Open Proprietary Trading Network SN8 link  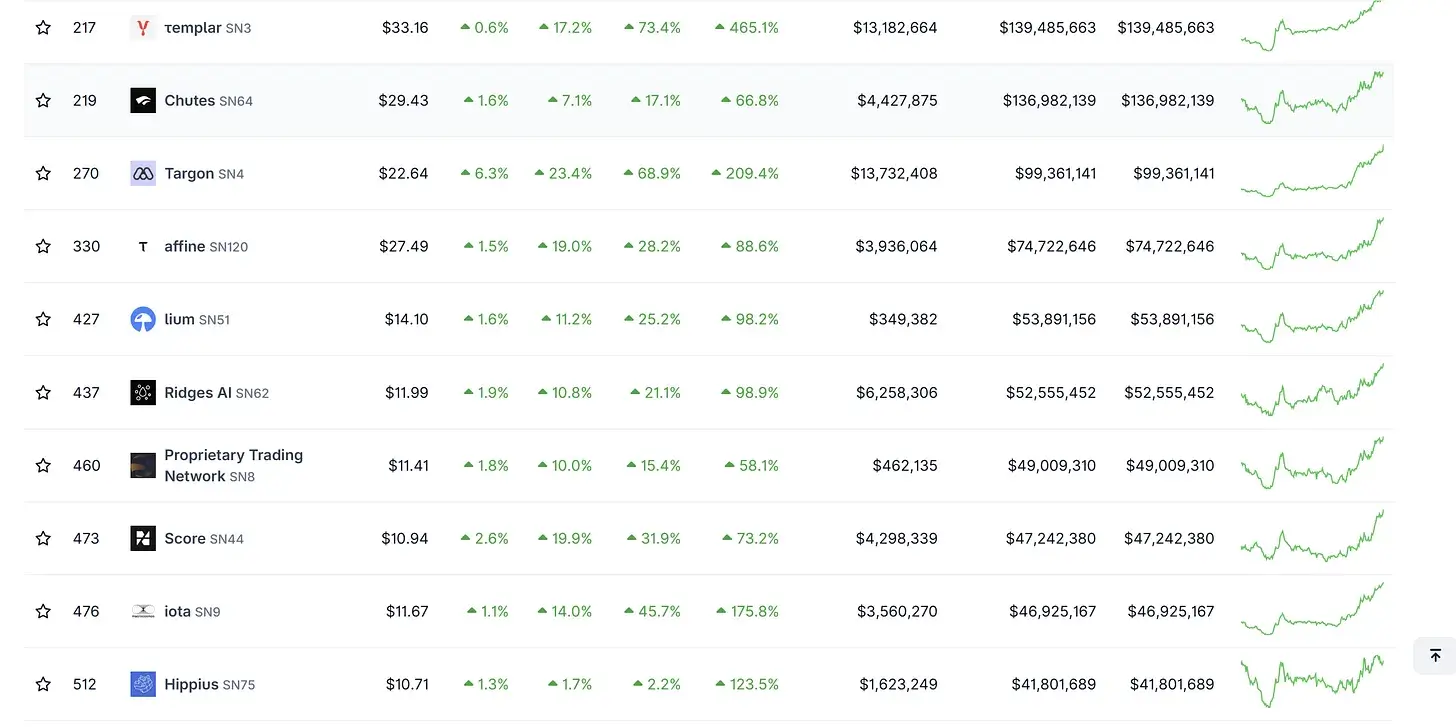point(233,466)
